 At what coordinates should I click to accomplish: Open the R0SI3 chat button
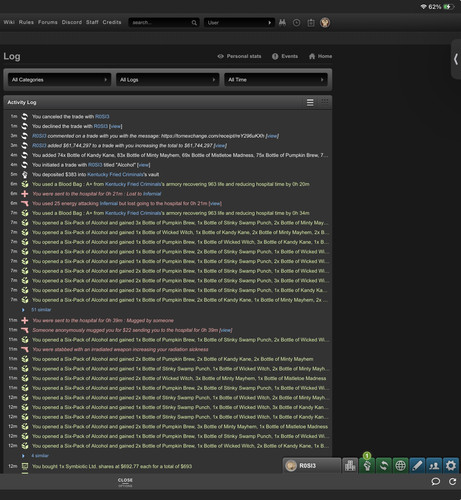[312, 465]
